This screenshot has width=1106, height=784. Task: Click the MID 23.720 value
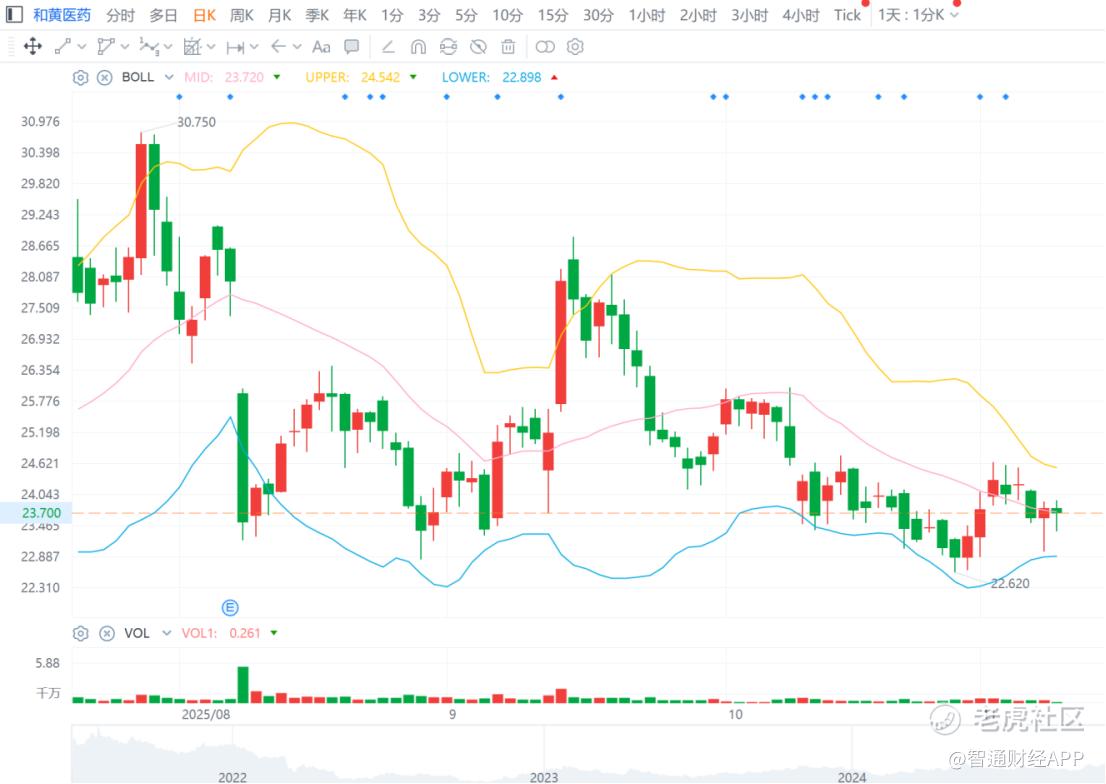click(x=244, y=78)
